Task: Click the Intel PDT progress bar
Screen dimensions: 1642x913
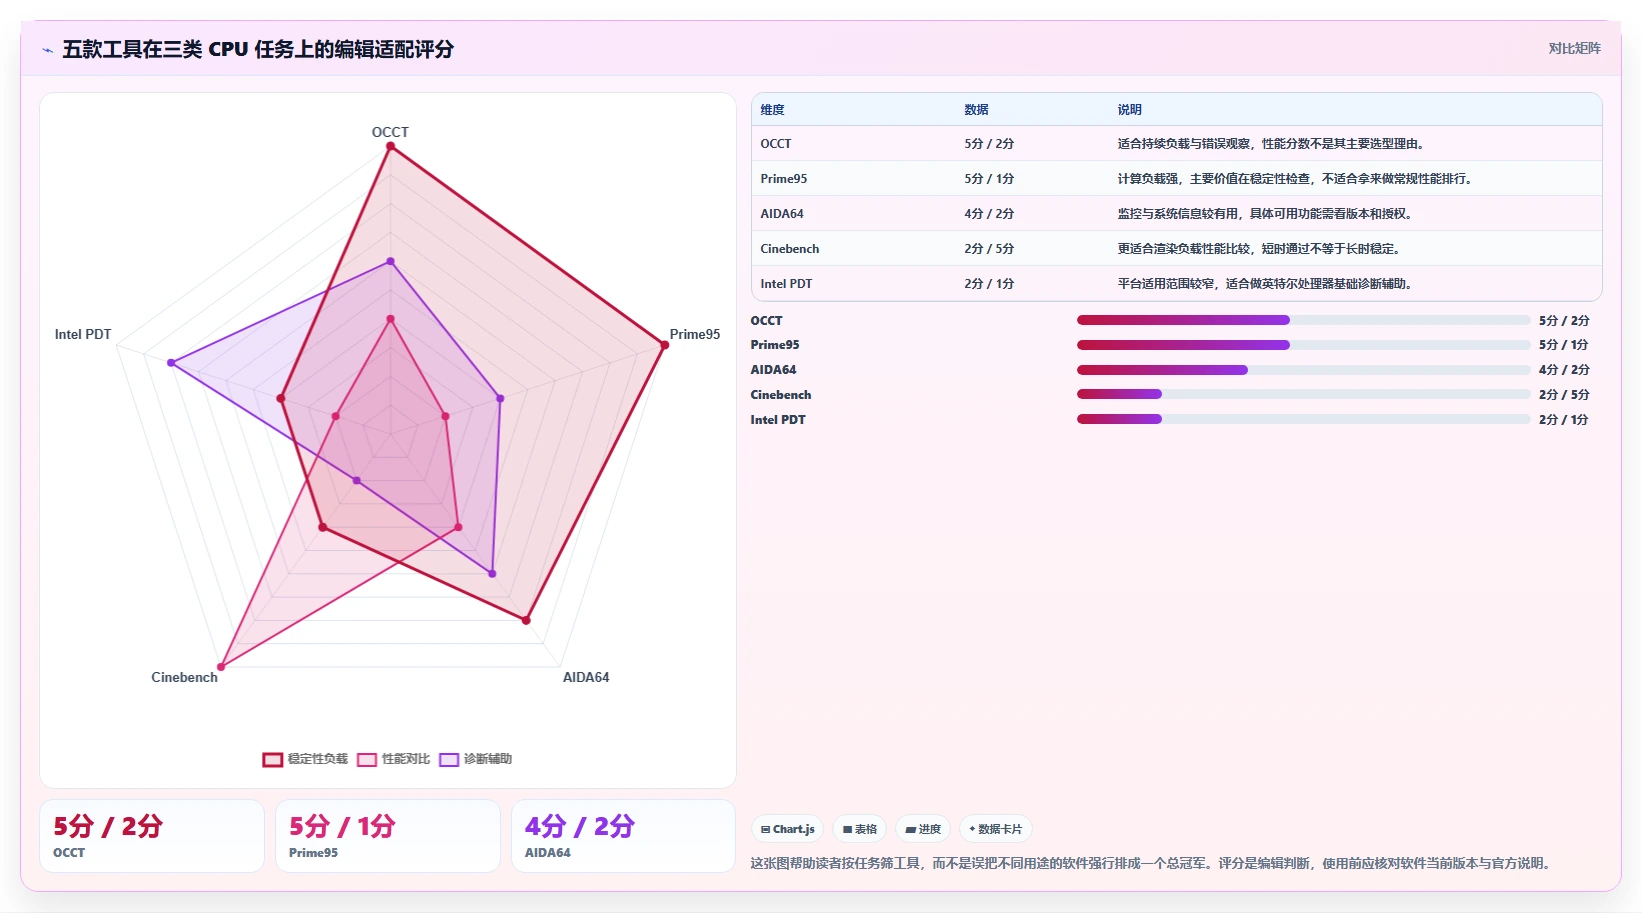Action: pos(1303,419)
